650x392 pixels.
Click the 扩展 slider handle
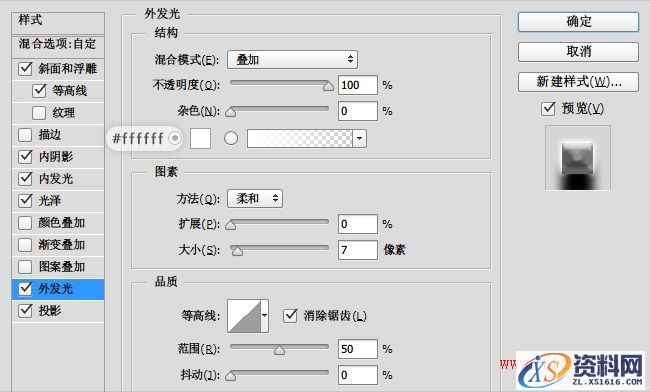[230, 225]
